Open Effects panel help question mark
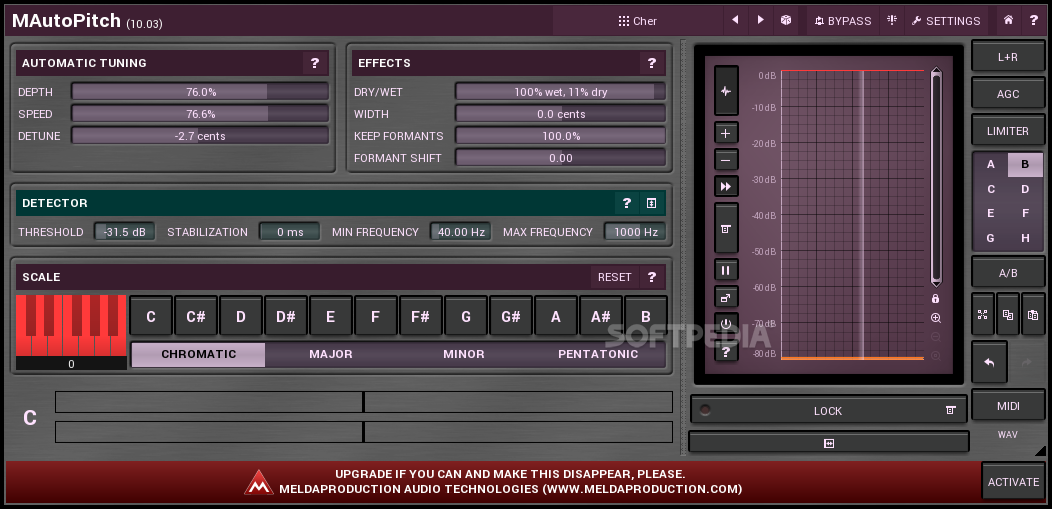This screenshot has height=509, width=1052. pos(651,63)
